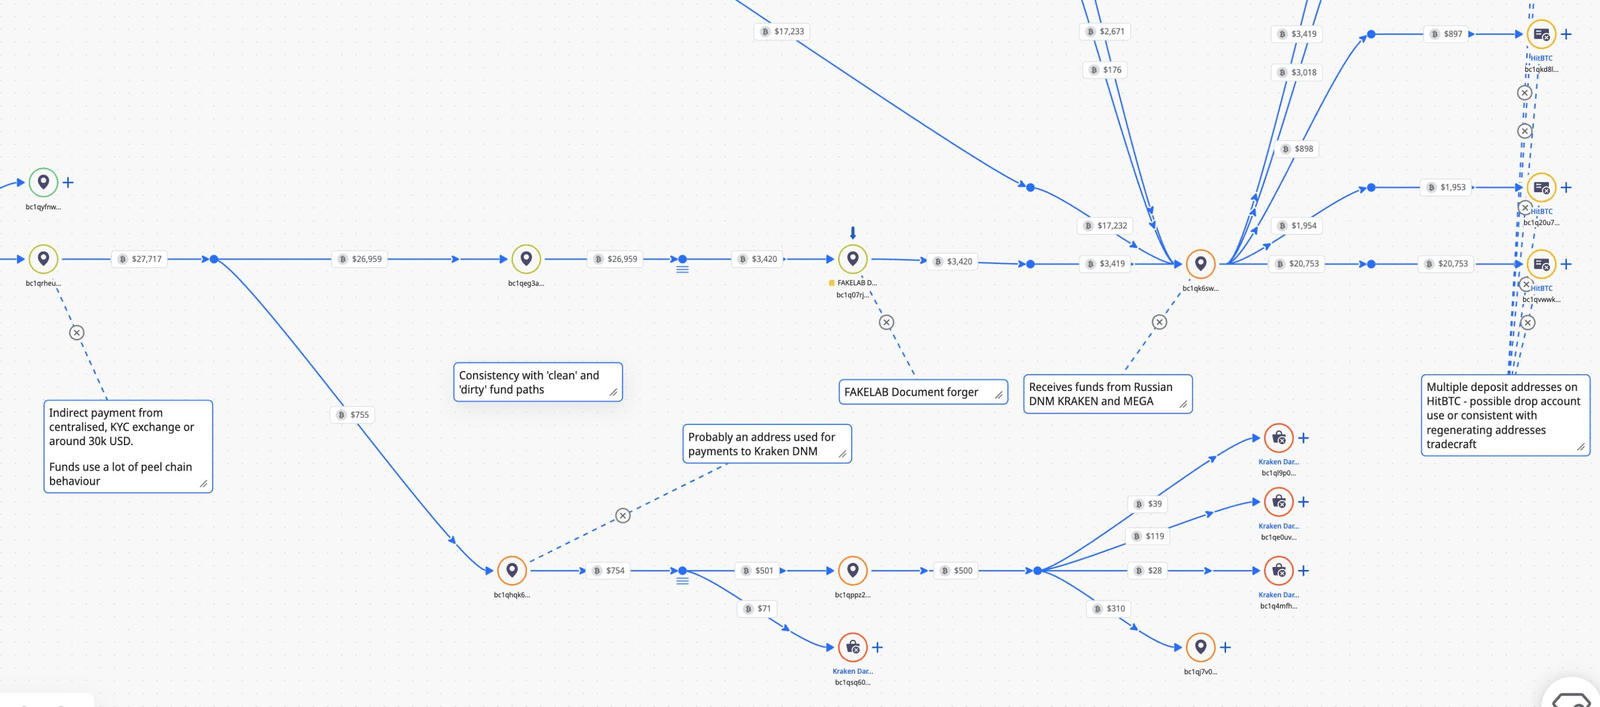Select the Kraken darknet node bc1qe0uv...

(1278, 501)
